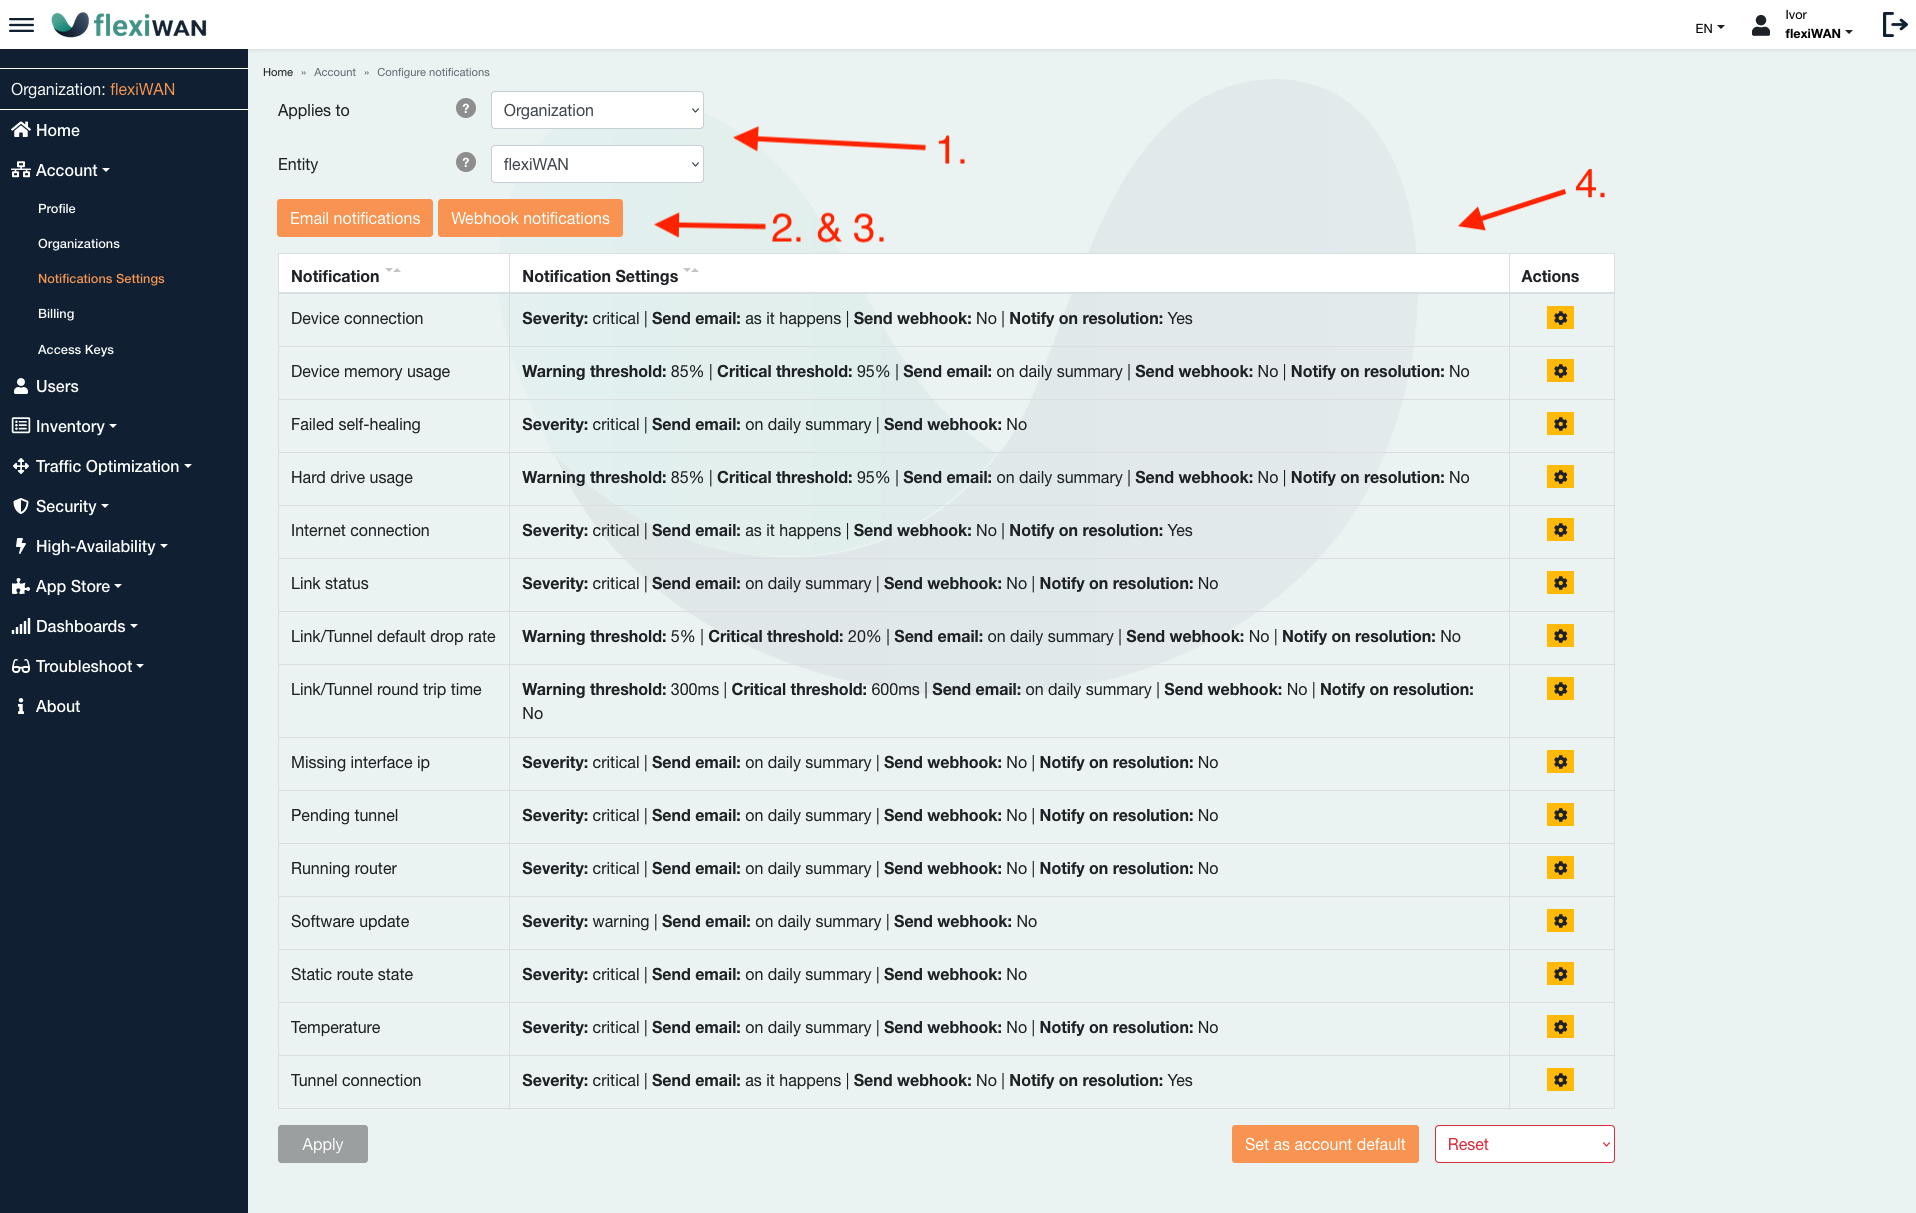Click Email notifications button

[355, 218]
